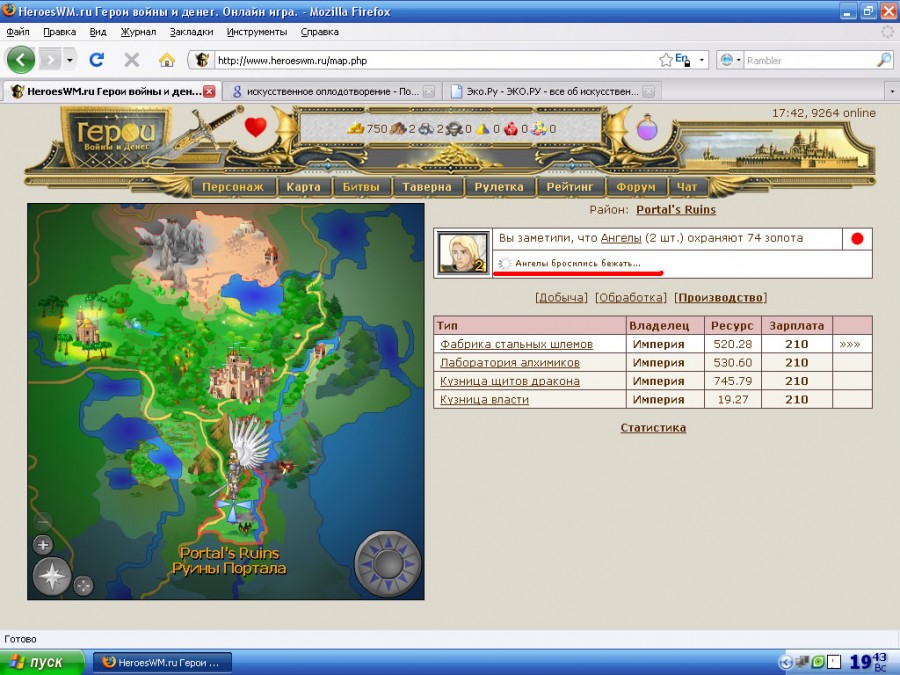This screenshot has height=675, width=900.
Task: Open the пуск Start menu
Action: tap(40, 662)
